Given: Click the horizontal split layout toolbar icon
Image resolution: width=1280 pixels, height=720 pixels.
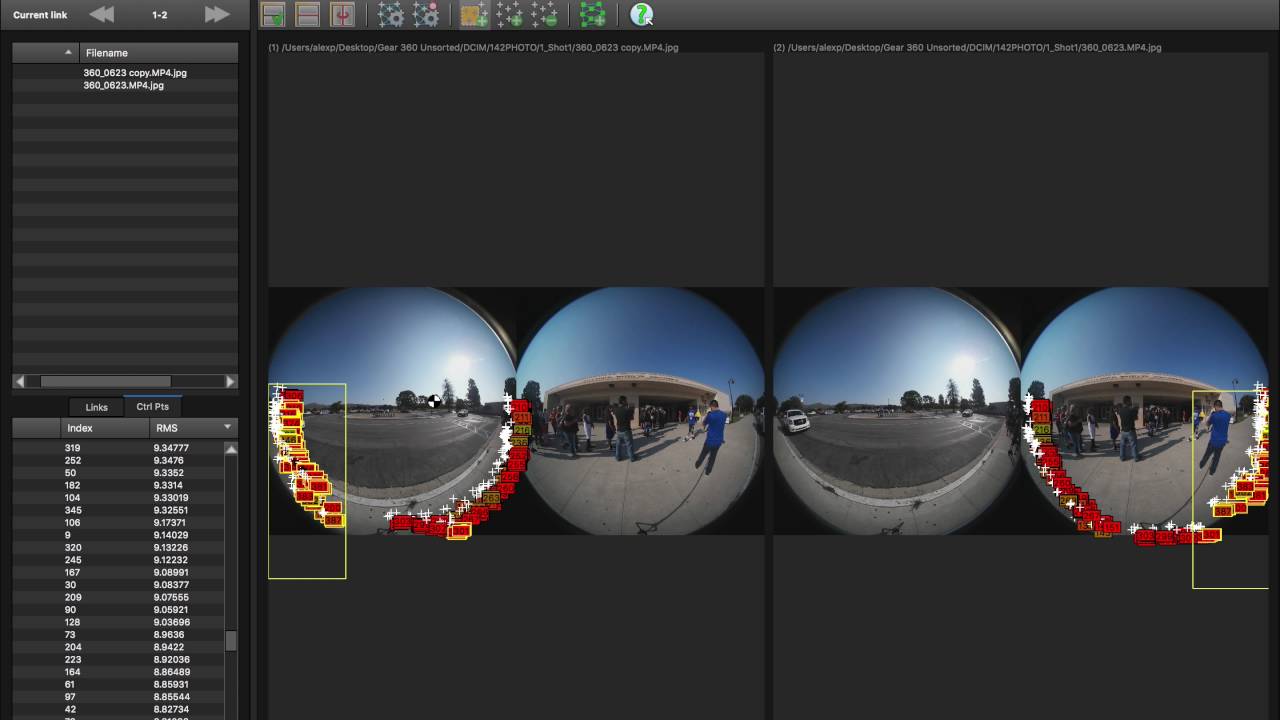Looking at the screenshot, I should tap(308, 15).
